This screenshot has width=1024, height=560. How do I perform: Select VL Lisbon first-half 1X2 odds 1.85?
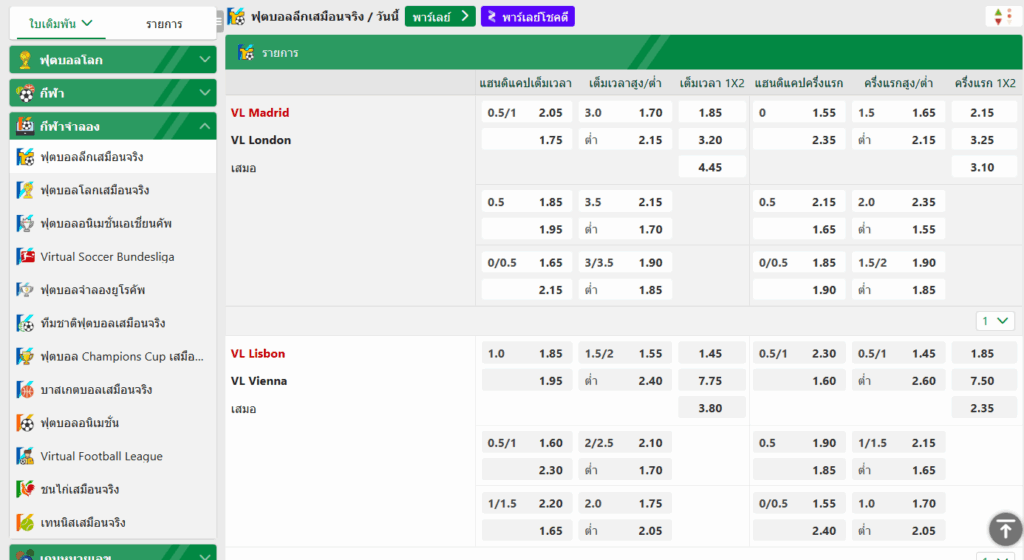984,353
